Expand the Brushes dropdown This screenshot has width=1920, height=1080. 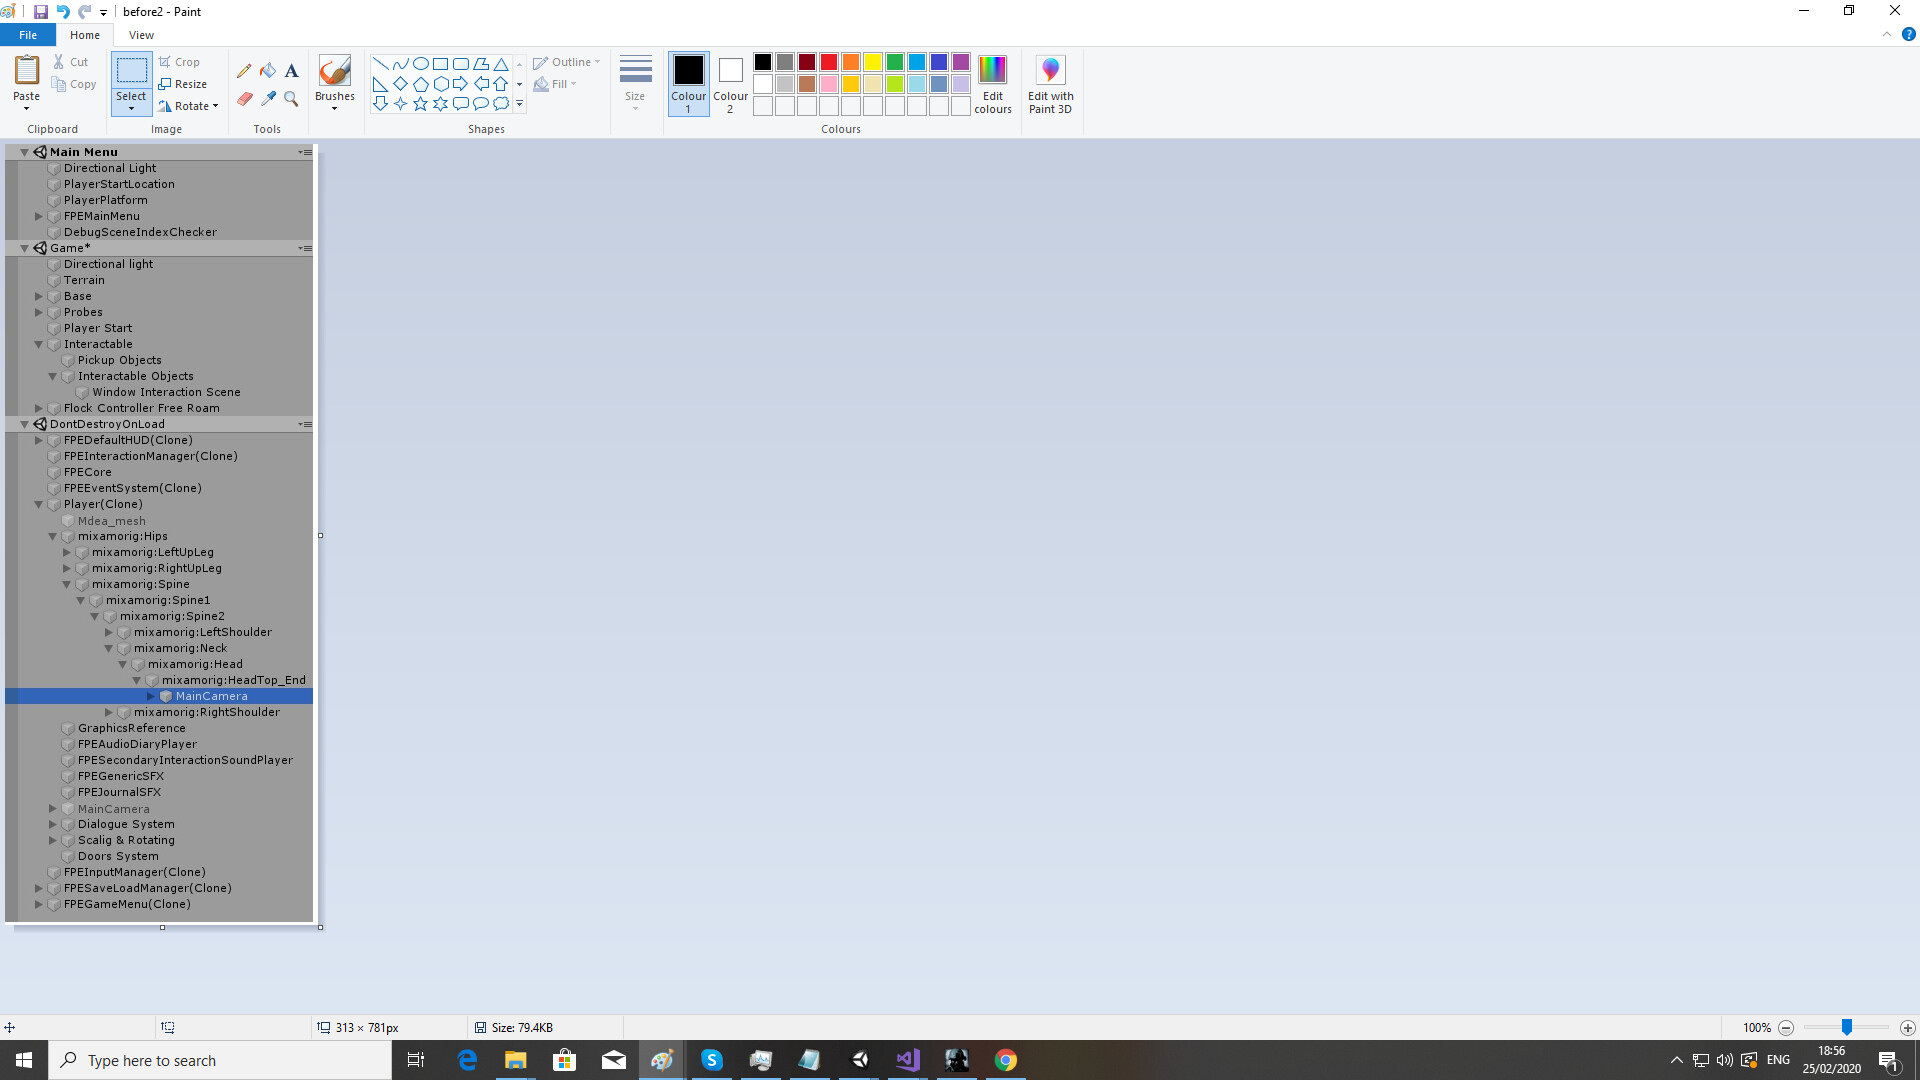tap(334, 107)
